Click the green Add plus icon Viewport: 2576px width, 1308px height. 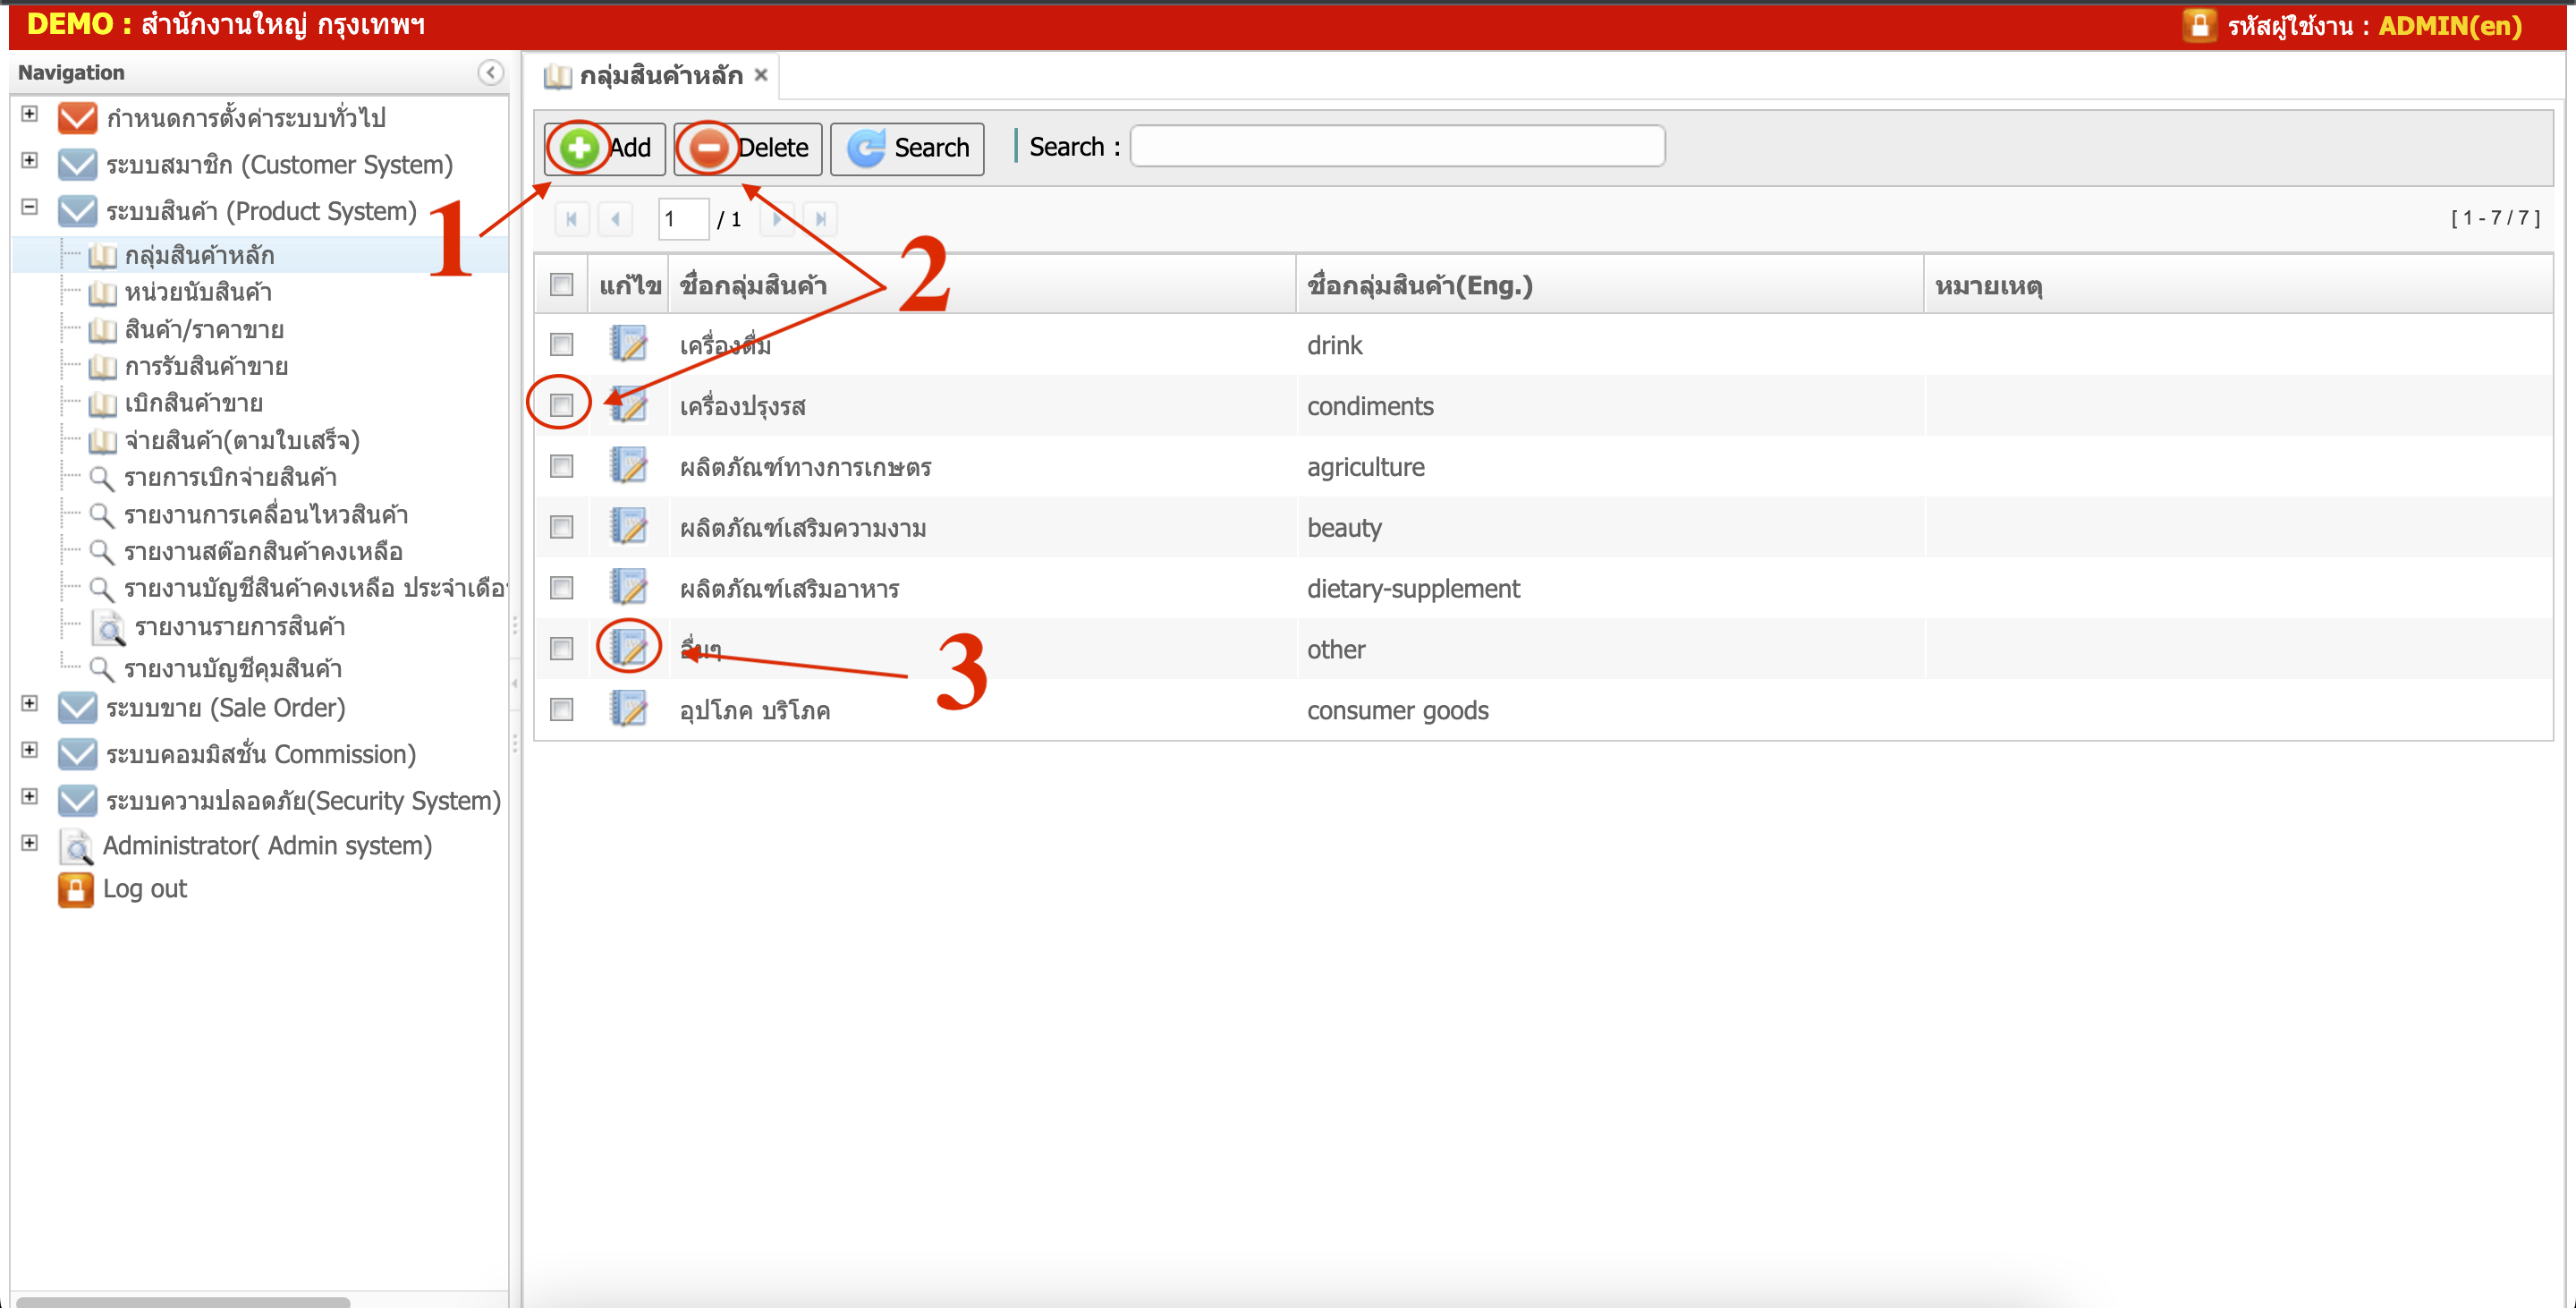pos(578,148)
